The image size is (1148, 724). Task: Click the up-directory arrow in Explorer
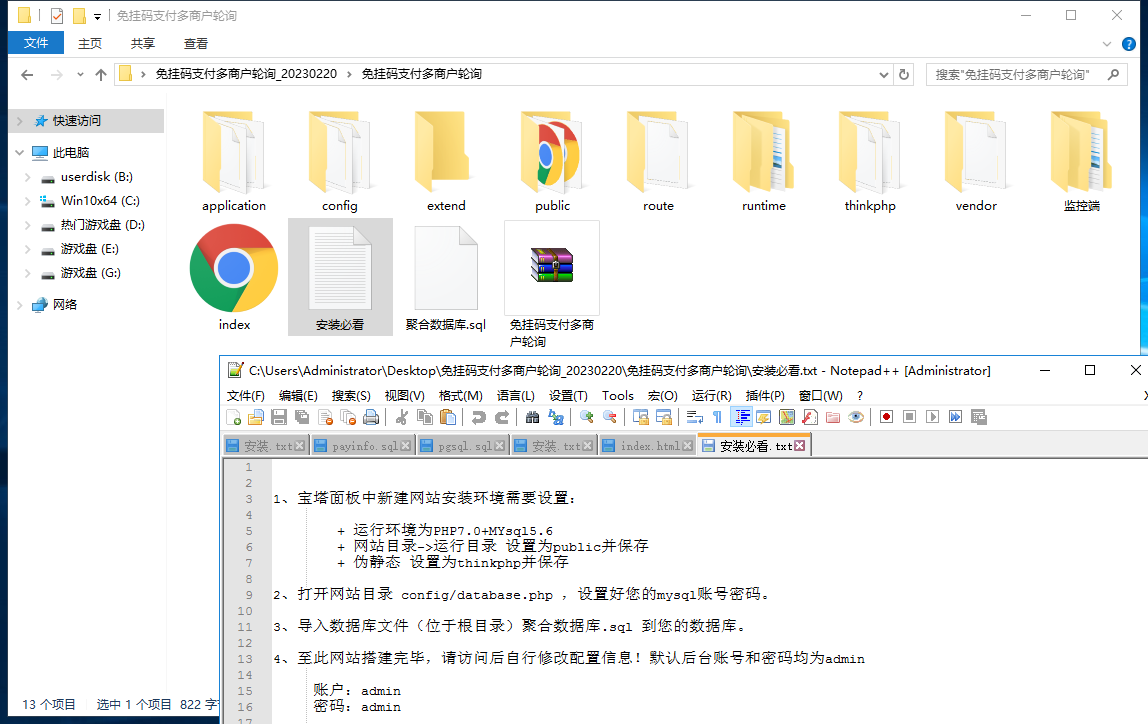click(100, 75)
